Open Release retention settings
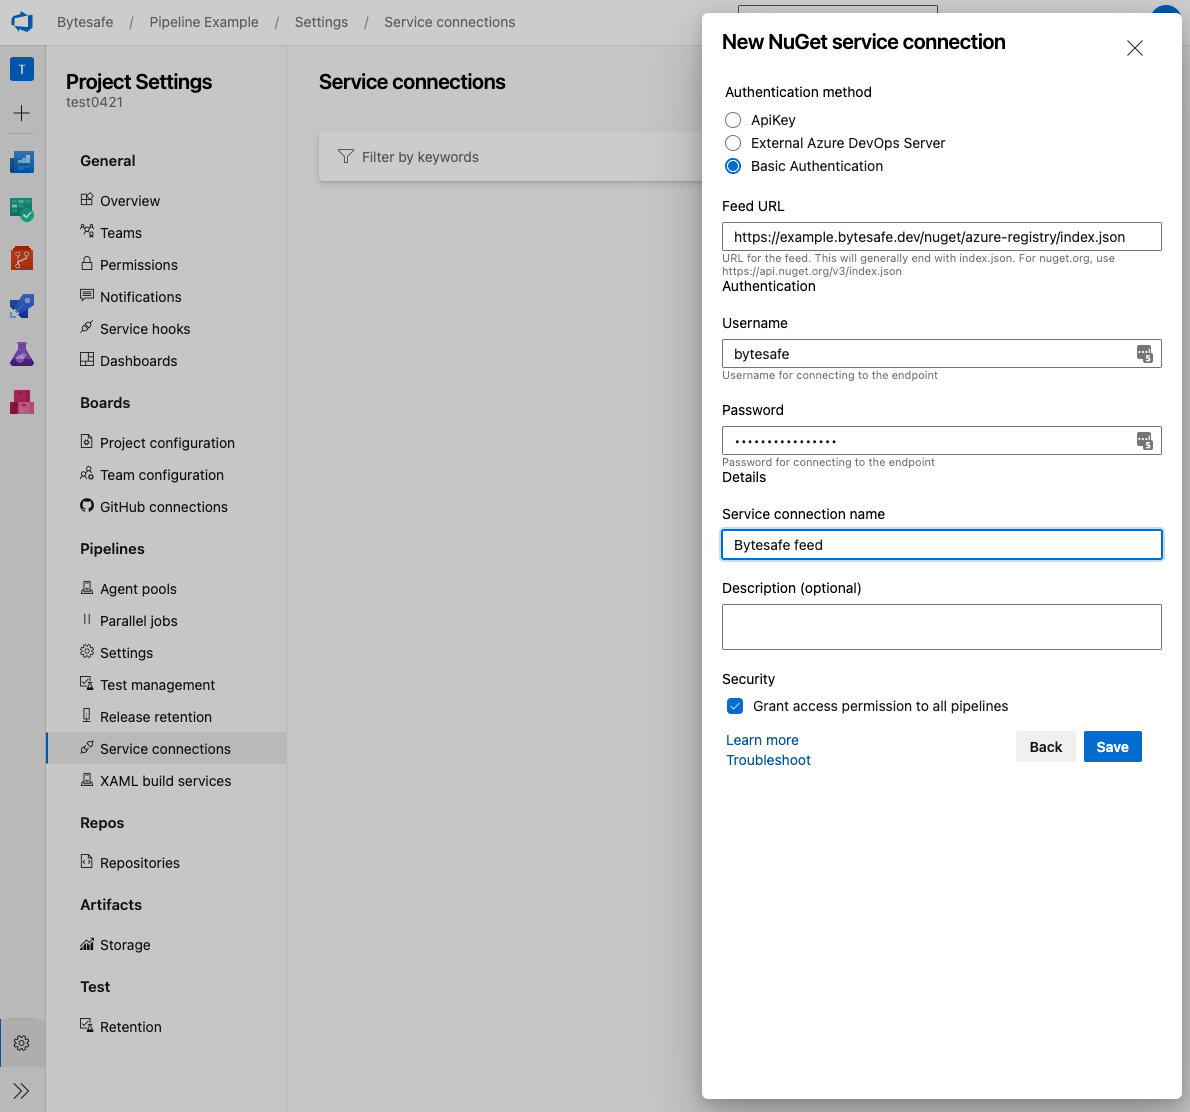 (x=156, y=717)
